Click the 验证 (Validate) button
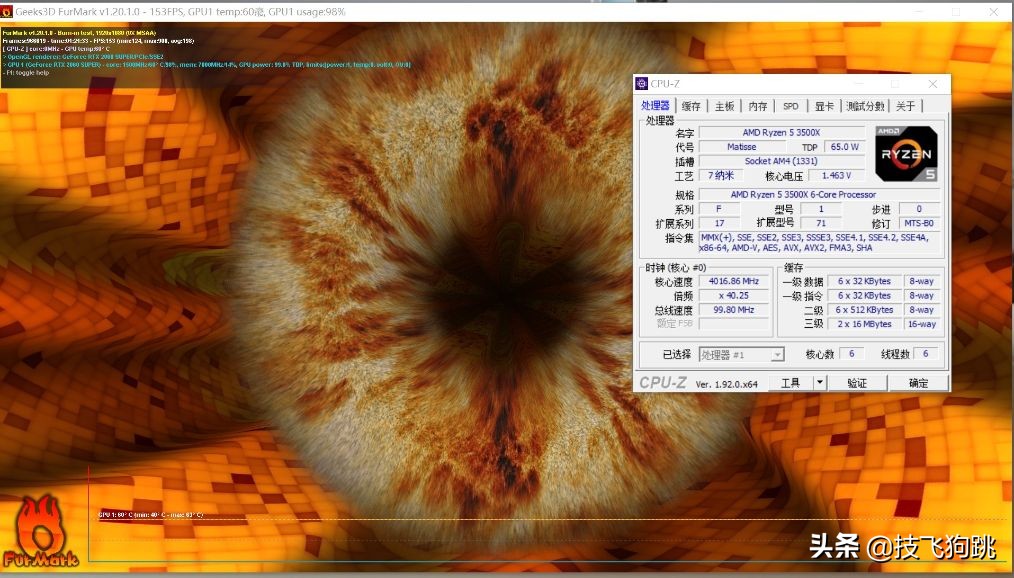Screen dimensions: 1014x578 tap(856, 382)
